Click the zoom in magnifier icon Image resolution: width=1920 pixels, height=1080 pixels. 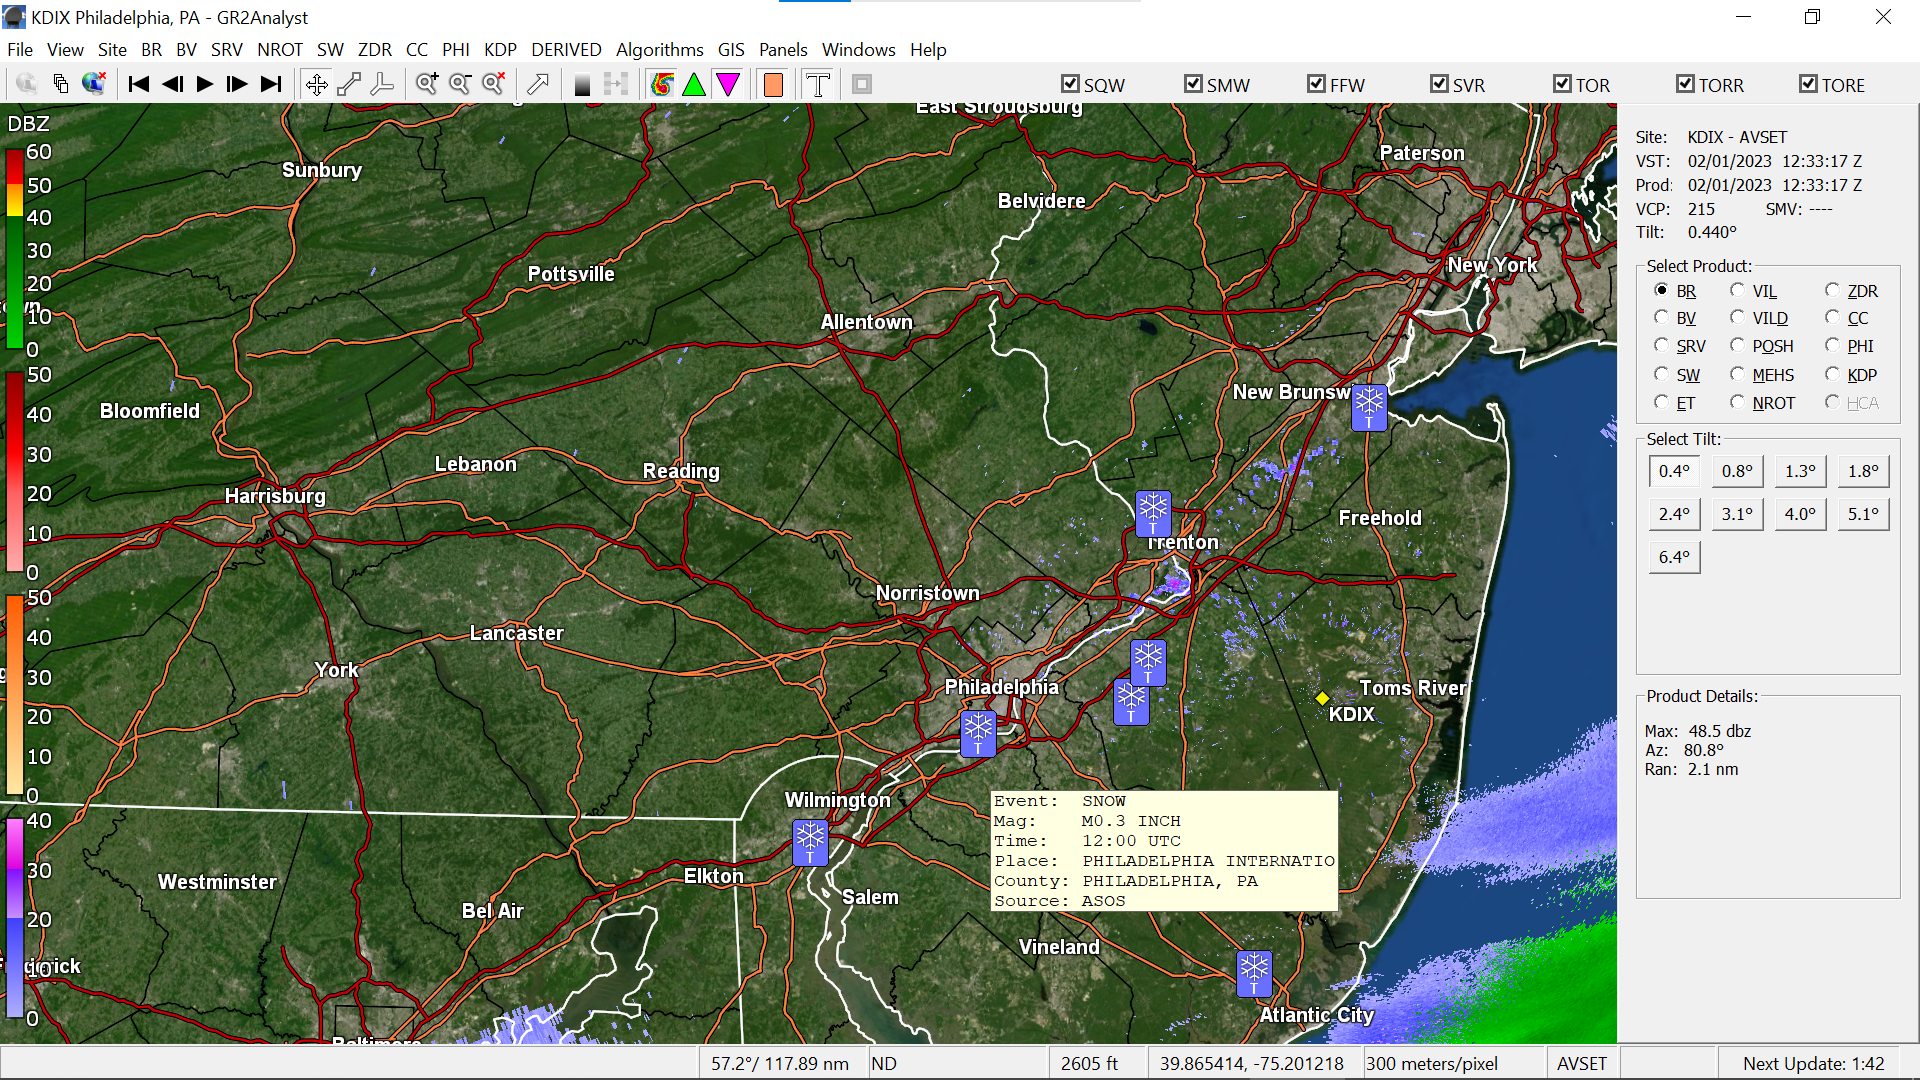click(x=427, y=84)
